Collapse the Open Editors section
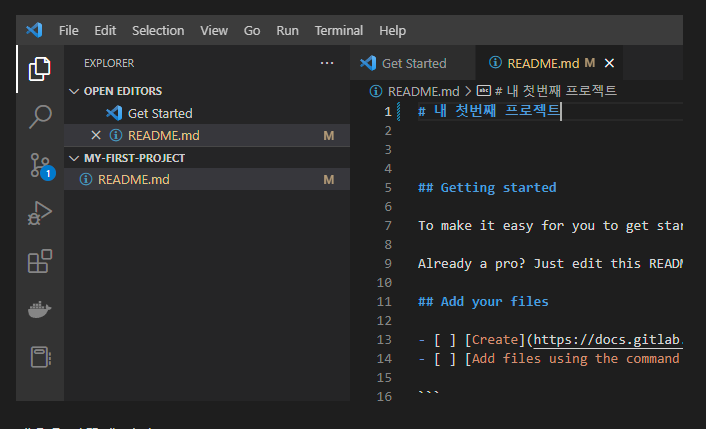Screen dimensions: 706x429 (74, 91)
